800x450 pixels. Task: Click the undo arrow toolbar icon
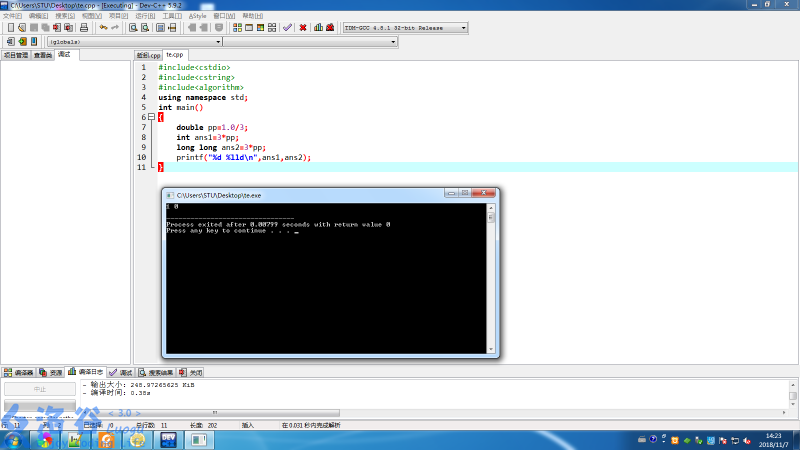click(x=101, y=27)
